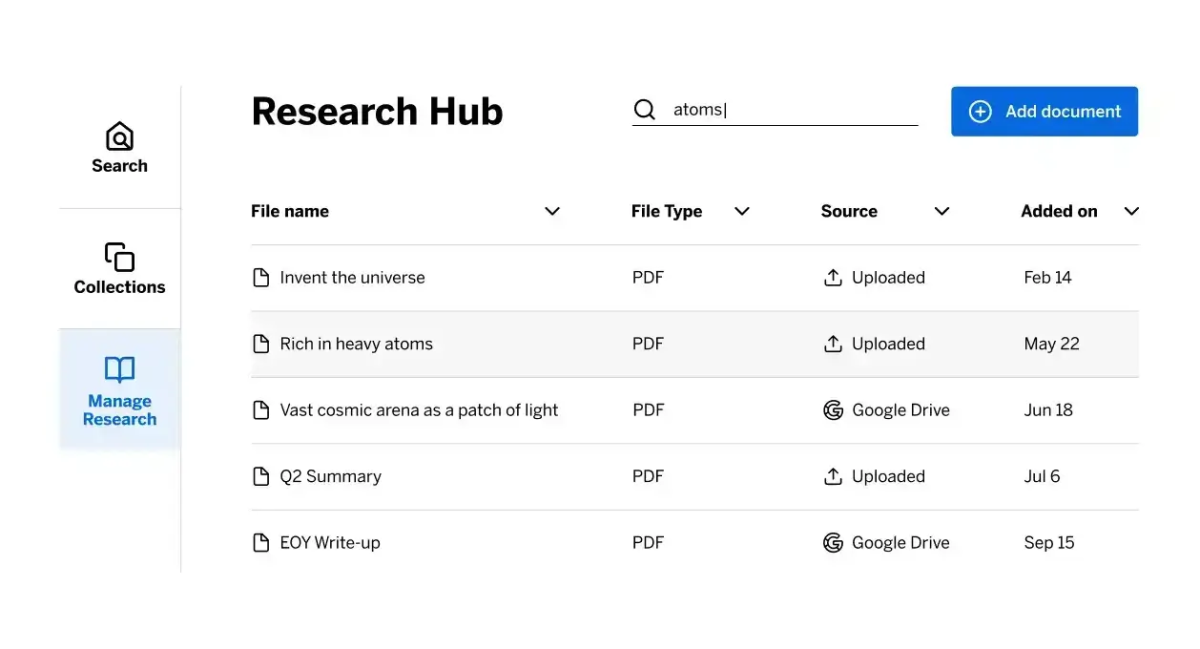This screenshot has width=1200, height=649.
Task: Click the magnifying glass search icon
Action: point(644,109)
